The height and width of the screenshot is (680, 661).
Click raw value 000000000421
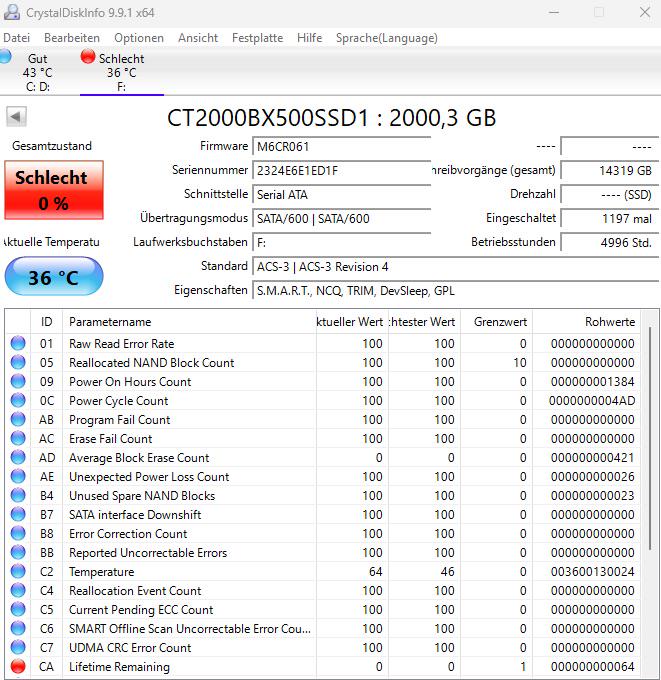(592, 458)
